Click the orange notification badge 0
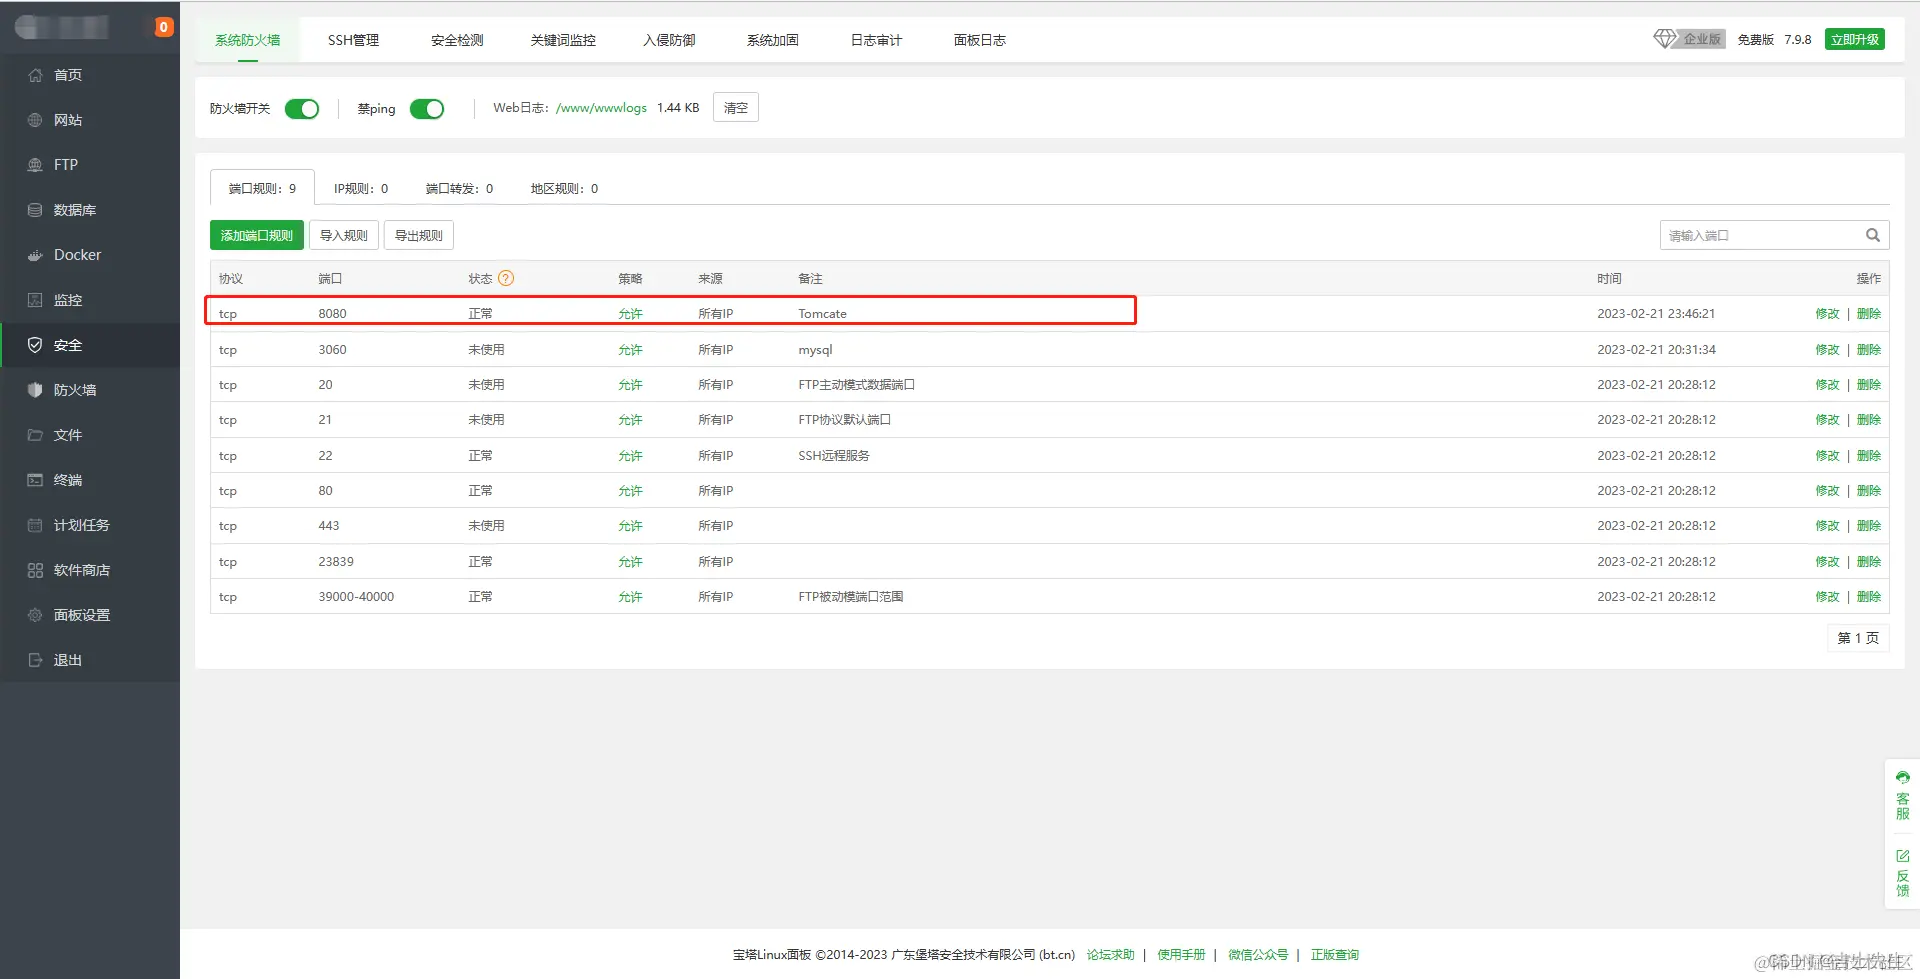The width and height of the screenshot is (1920, 979). click(164, 27)
